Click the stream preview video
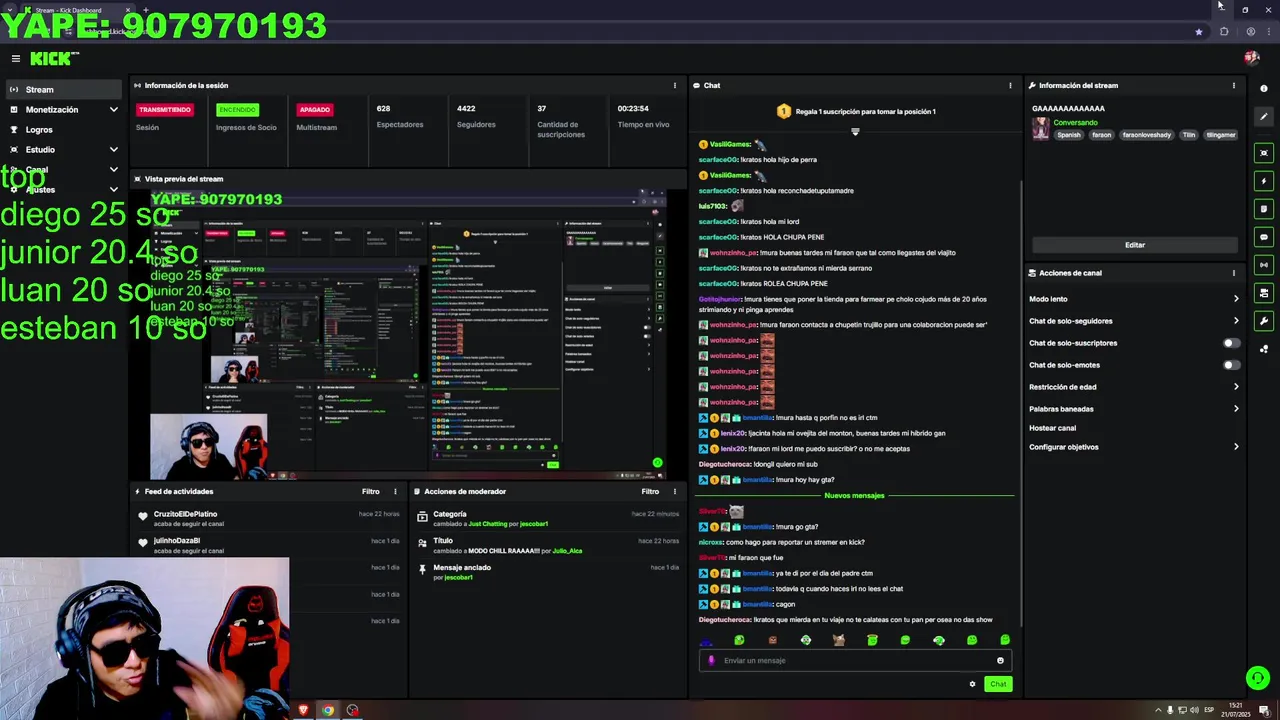The width and height of the screenshot is (1280, 720). pyautogui.click(x=408, y=335)
